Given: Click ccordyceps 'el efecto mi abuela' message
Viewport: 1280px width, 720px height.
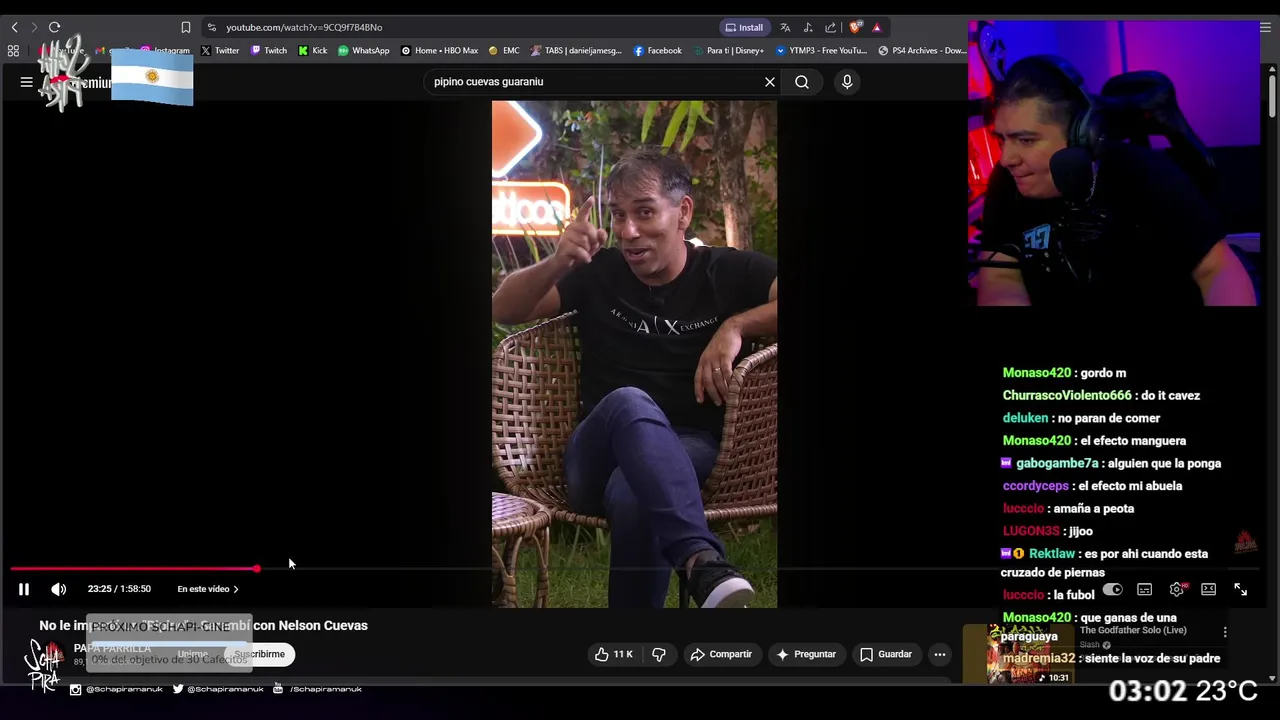Looking at the screenshot, I should pyautogui.click(x=1092, y=486).
